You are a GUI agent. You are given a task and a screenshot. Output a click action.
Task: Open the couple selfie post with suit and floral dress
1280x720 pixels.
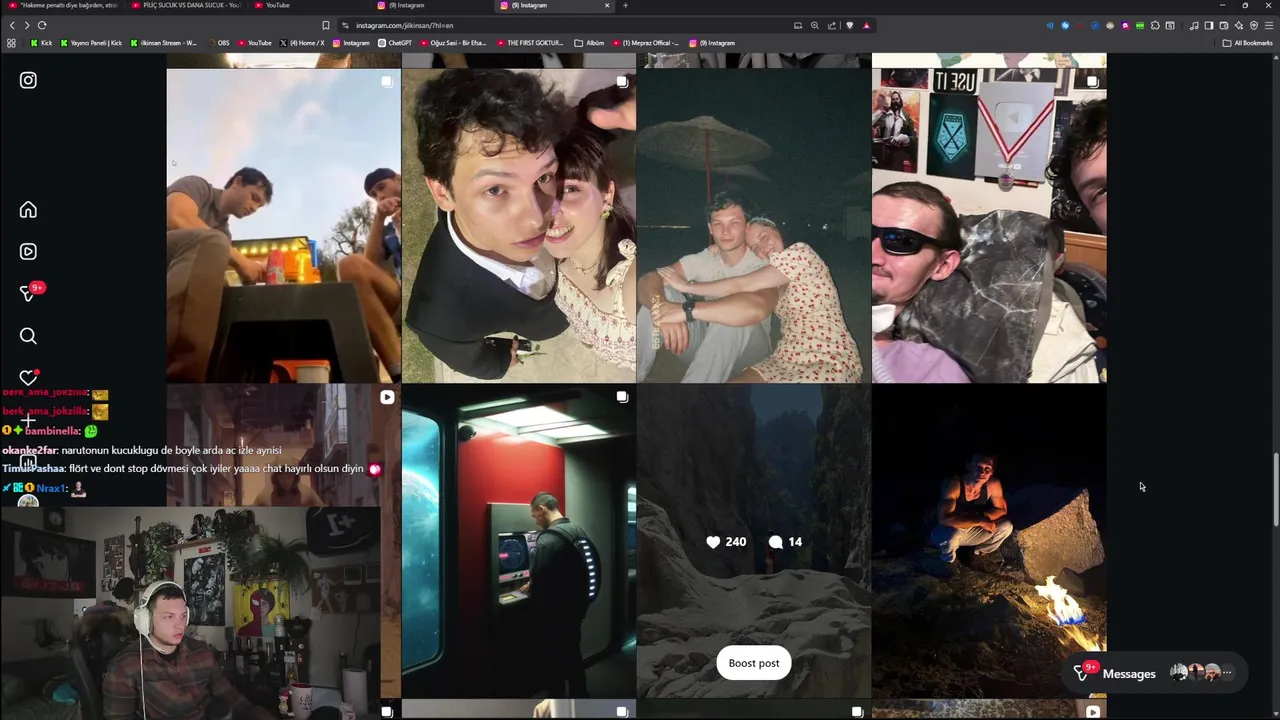pos(518,226)
